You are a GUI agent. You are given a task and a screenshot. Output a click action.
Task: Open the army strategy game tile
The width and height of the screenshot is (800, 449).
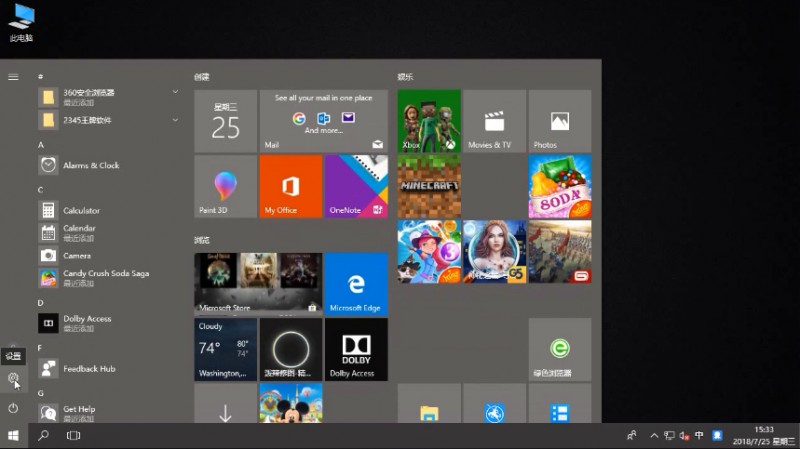pyautogui.click(x=560, y=252)
